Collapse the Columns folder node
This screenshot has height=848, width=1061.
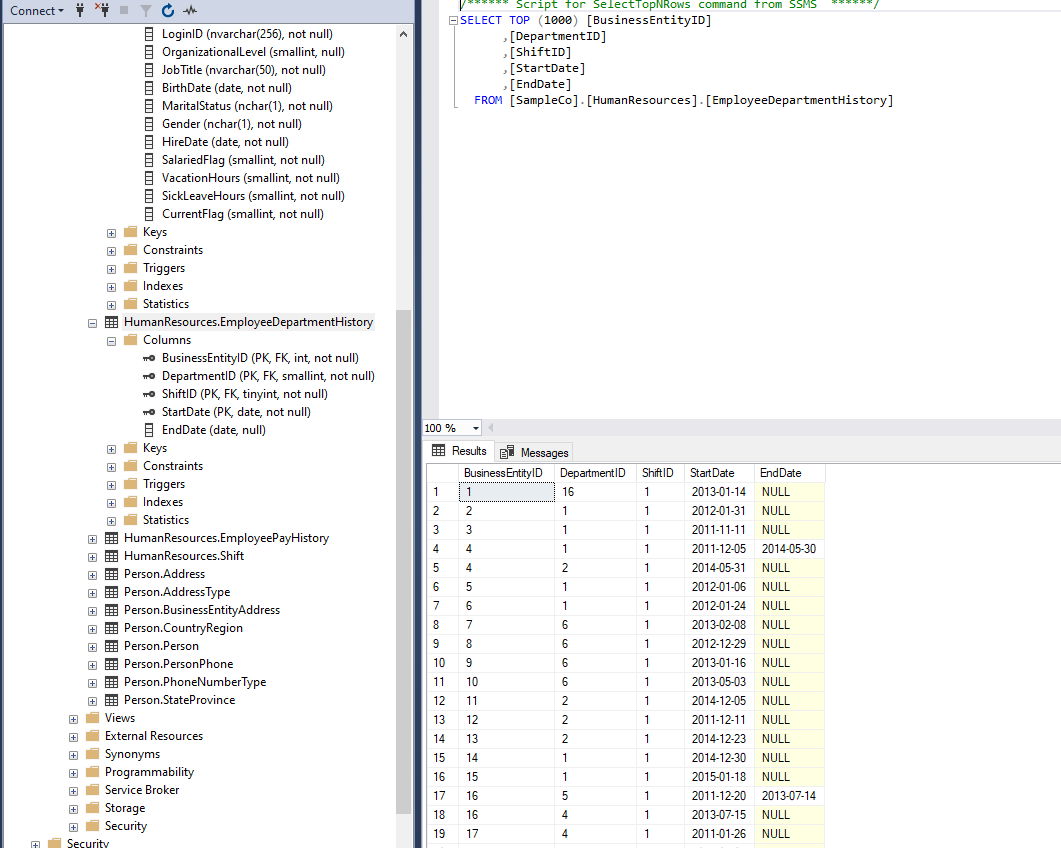pyautogui.click(x=112, y=341)
